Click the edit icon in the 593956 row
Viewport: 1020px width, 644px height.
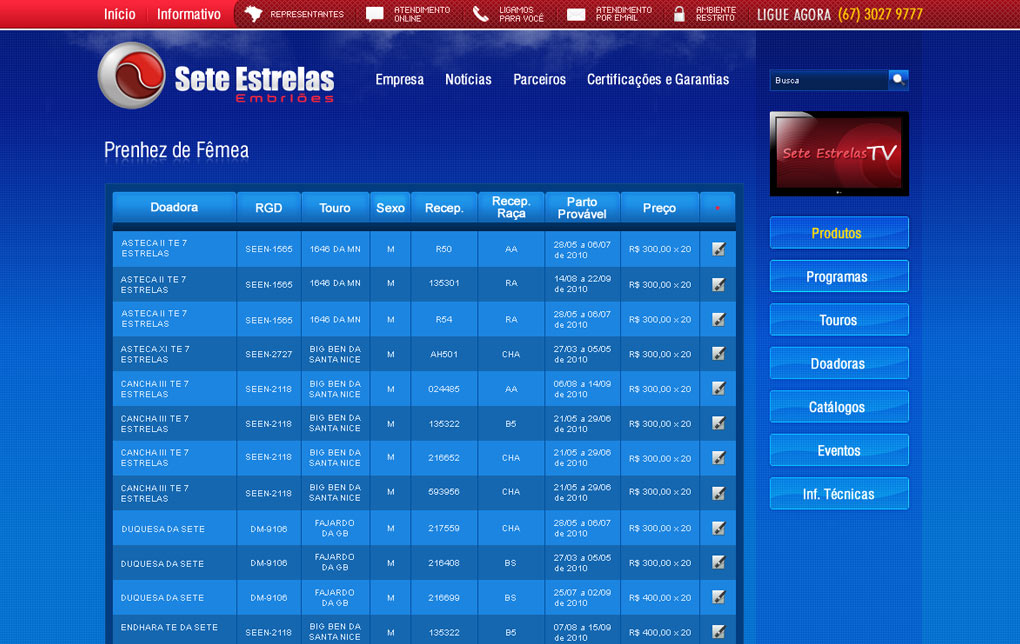[x=718, y=493]
